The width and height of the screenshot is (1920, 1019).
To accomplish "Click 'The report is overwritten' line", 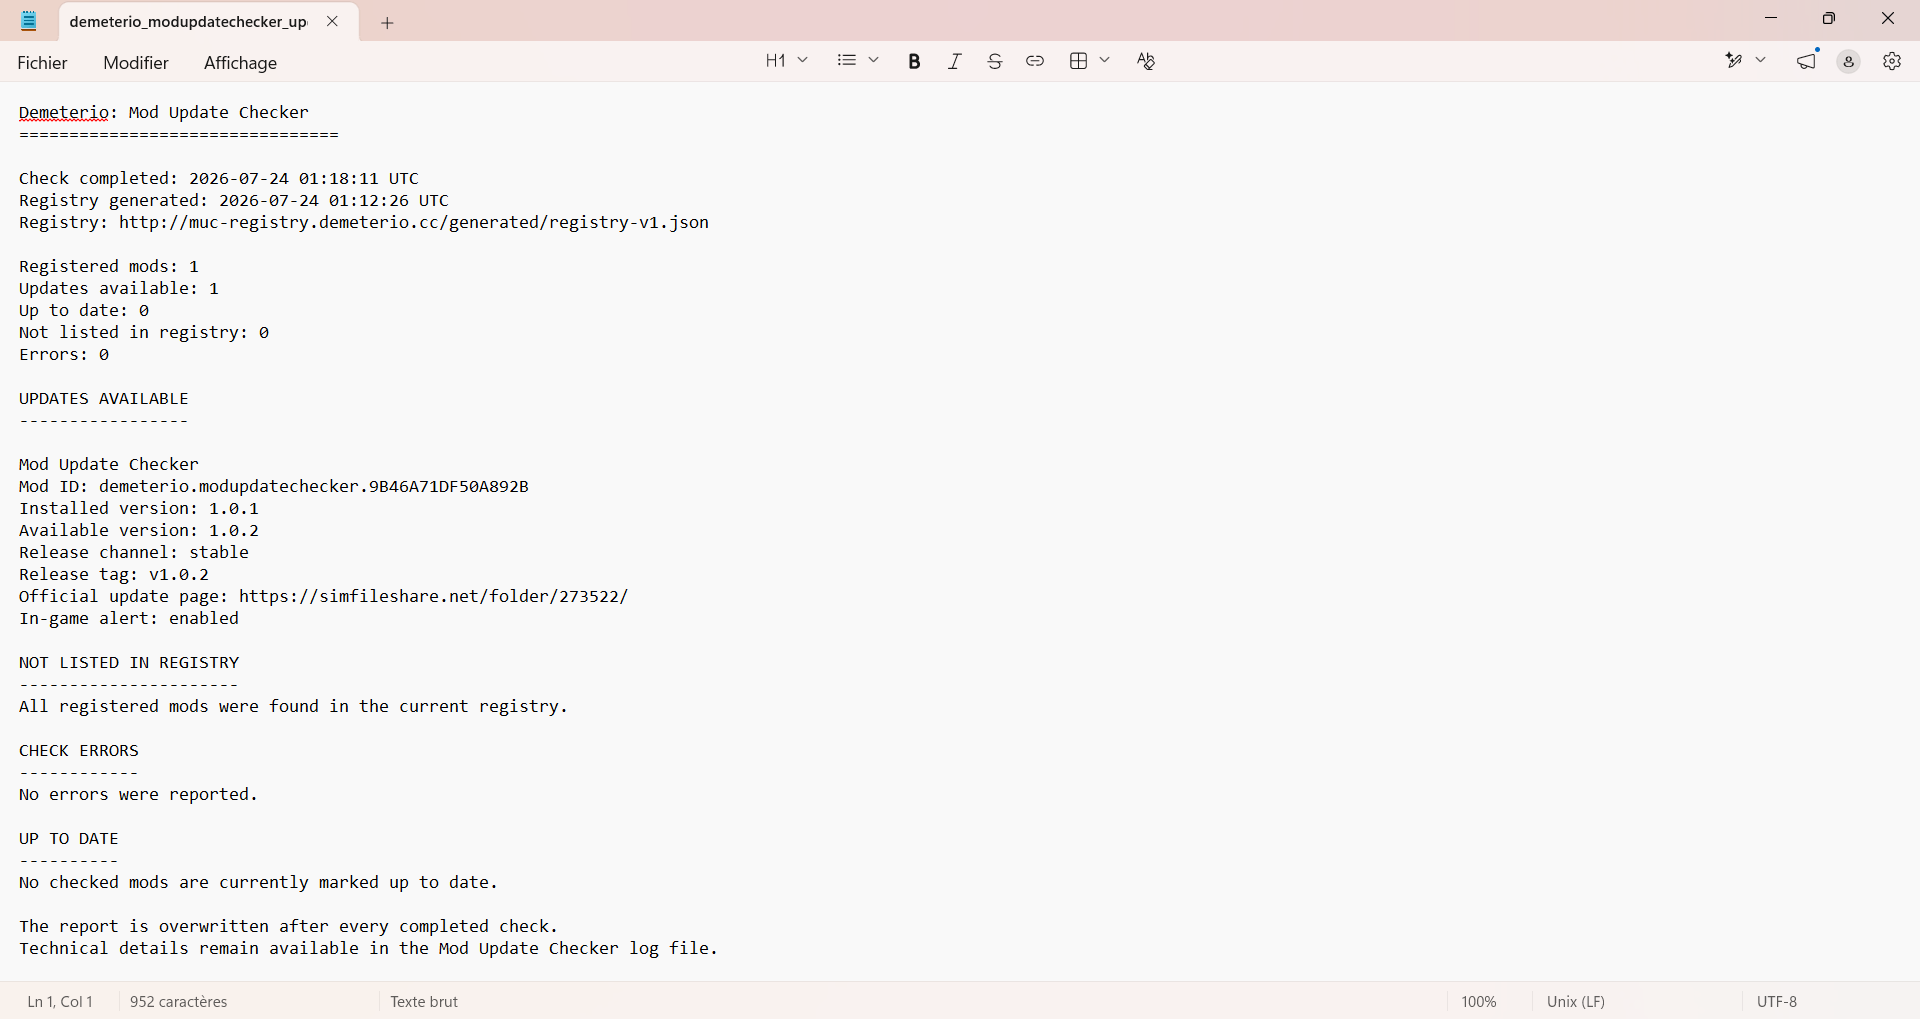I will point(289,927).
